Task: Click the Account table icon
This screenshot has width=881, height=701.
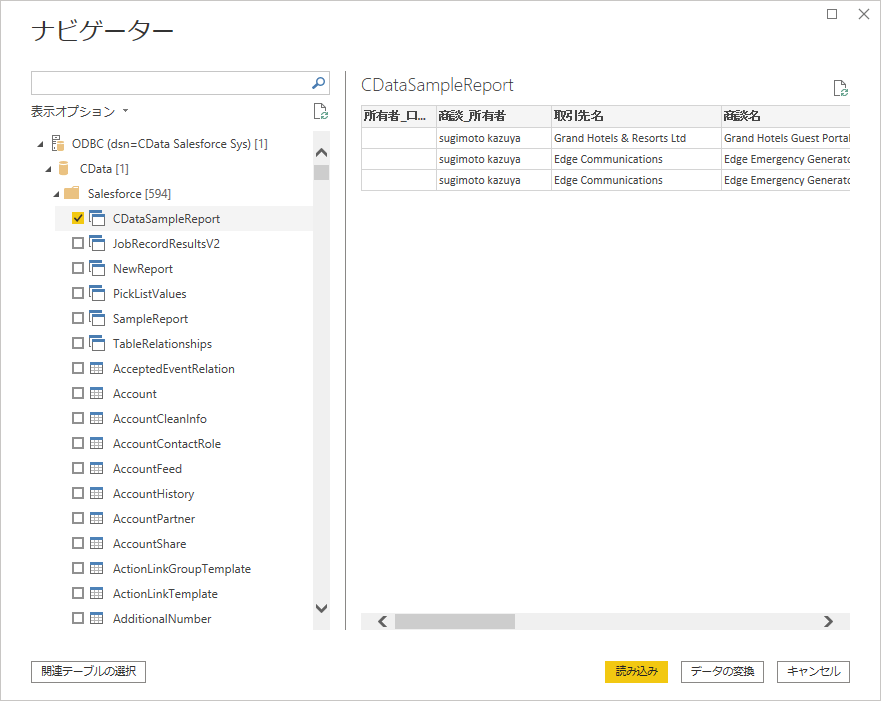Action: 97,394
